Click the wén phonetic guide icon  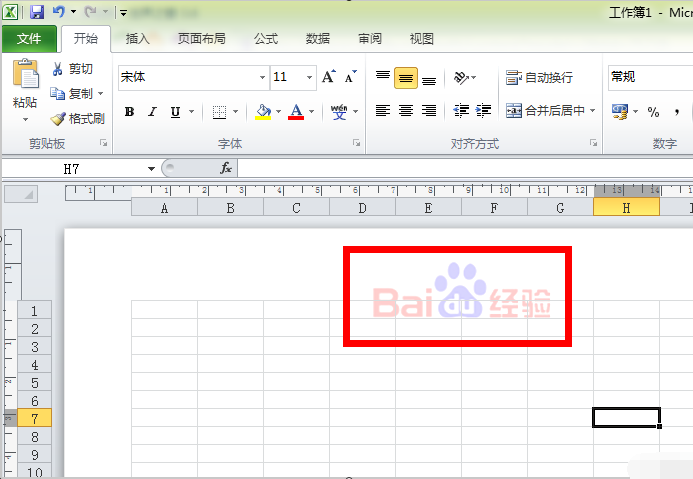339,112
